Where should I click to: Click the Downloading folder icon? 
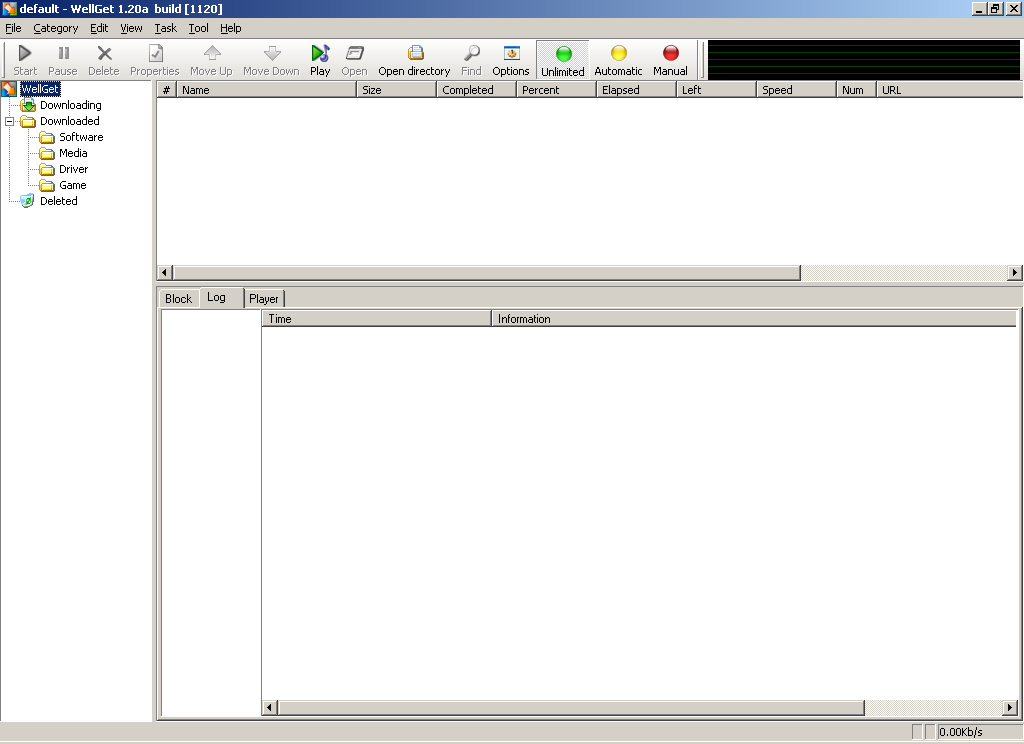click(x=27, y=105)
